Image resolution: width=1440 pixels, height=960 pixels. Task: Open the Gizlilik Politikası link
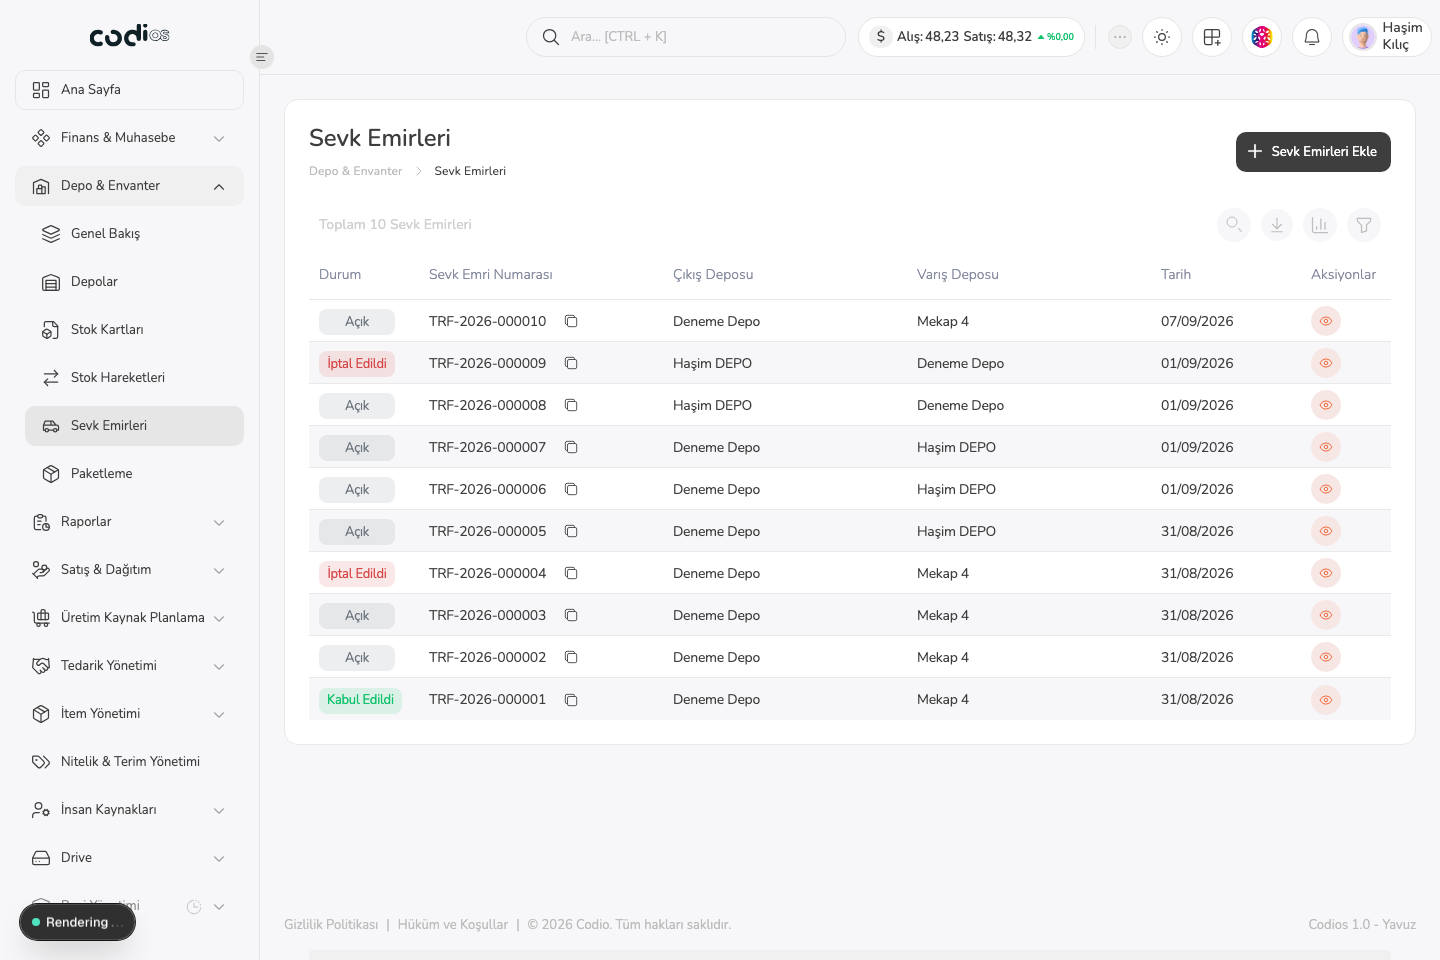coord(331,924)
